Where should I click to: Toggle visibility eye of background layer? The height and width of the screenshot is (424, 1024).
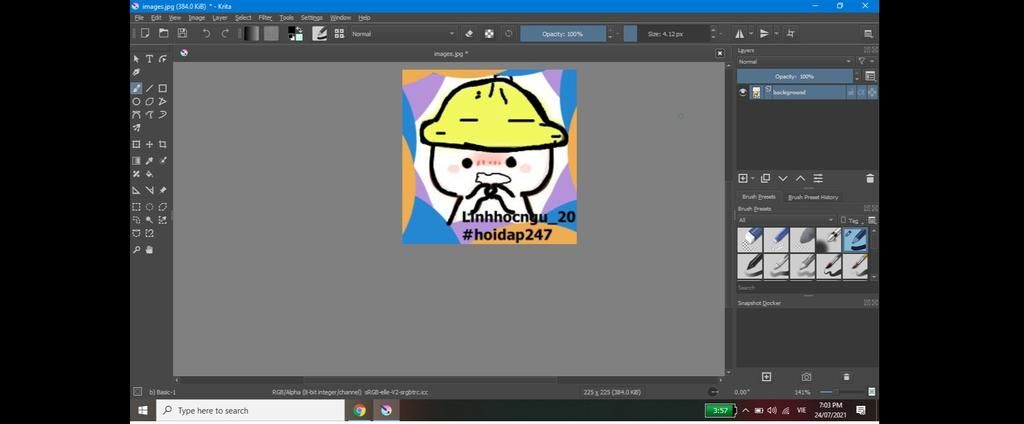tap(743, 93)
